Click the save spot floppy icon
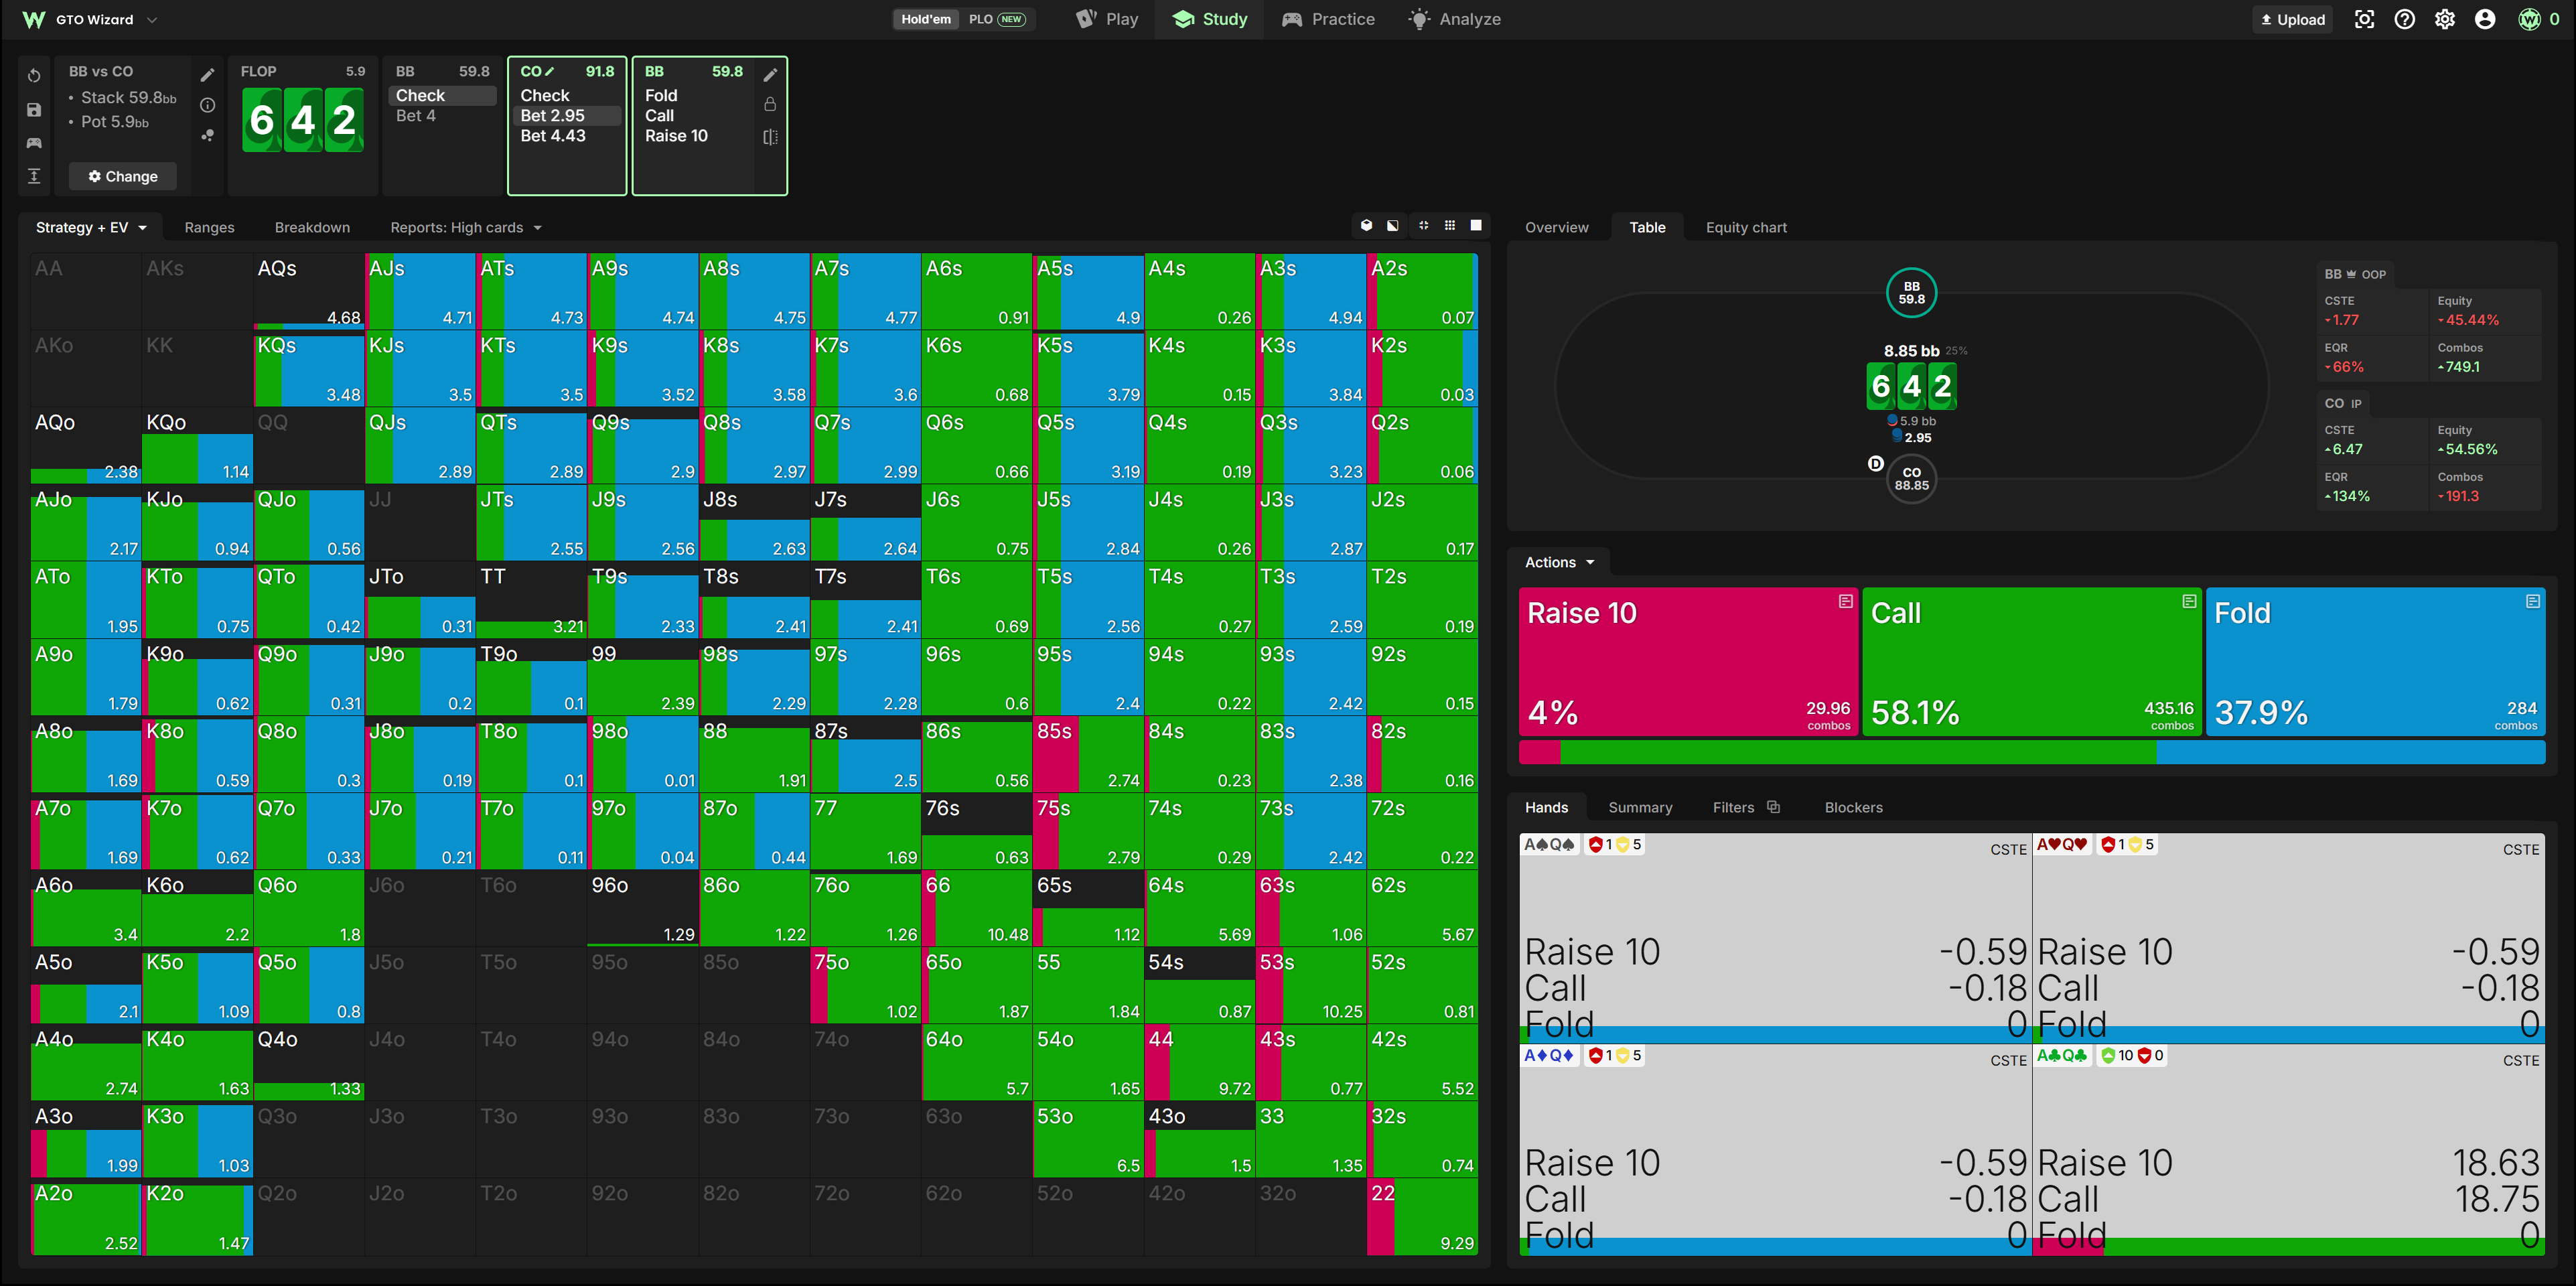This screenshot has height=1286, width=2576. (x=34, y=110)
